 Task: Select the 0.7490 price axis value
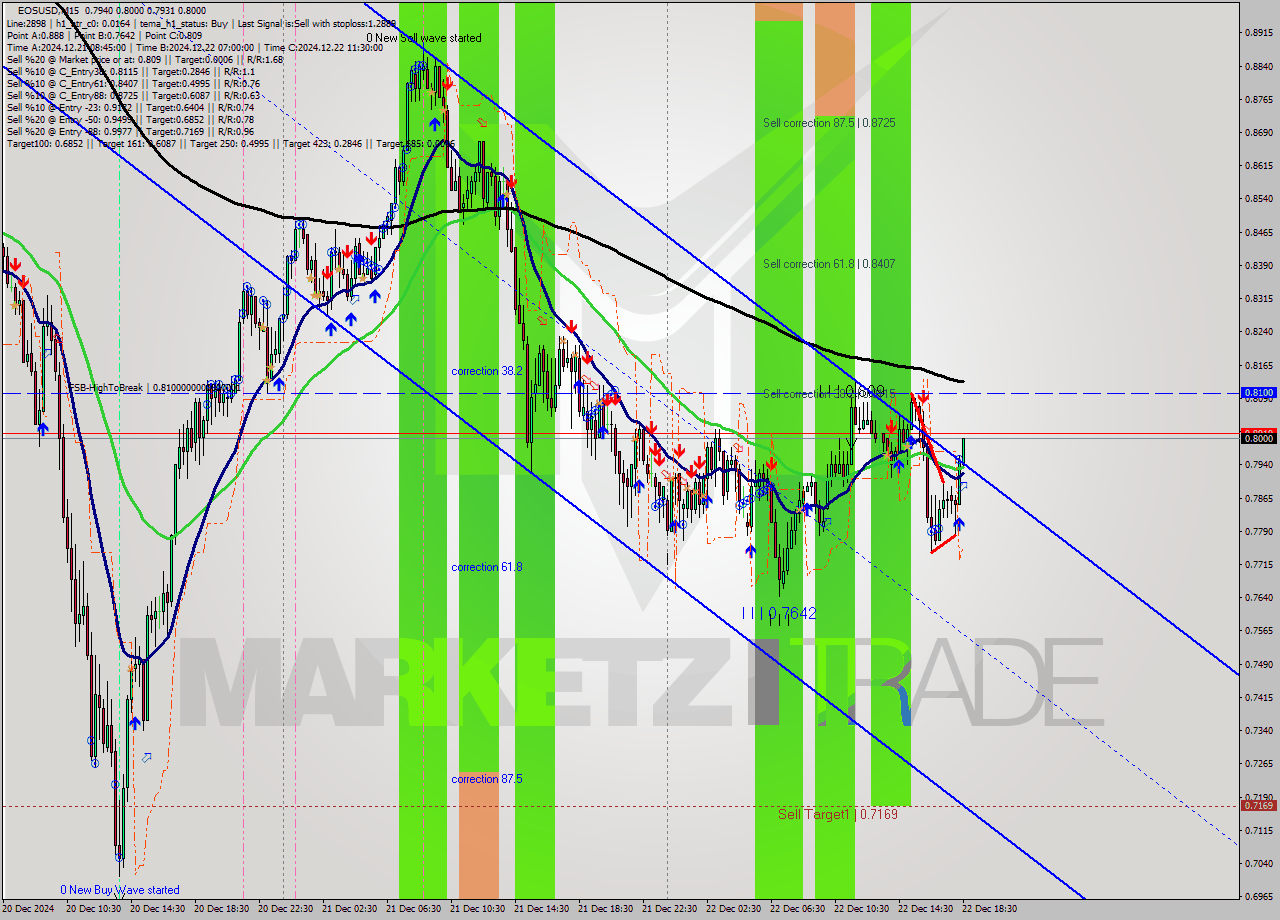(x=1258, y=664)
